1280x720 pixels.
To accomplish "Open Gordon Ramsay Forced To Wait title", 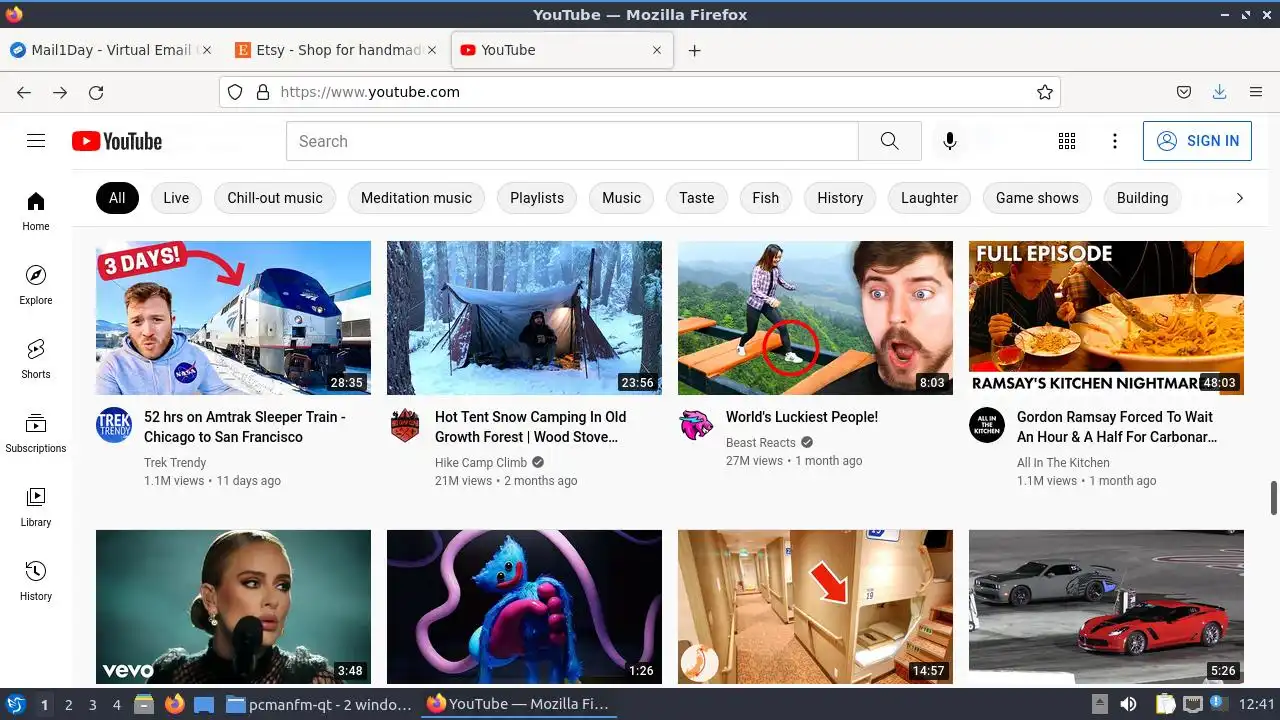I will 1117,427.
